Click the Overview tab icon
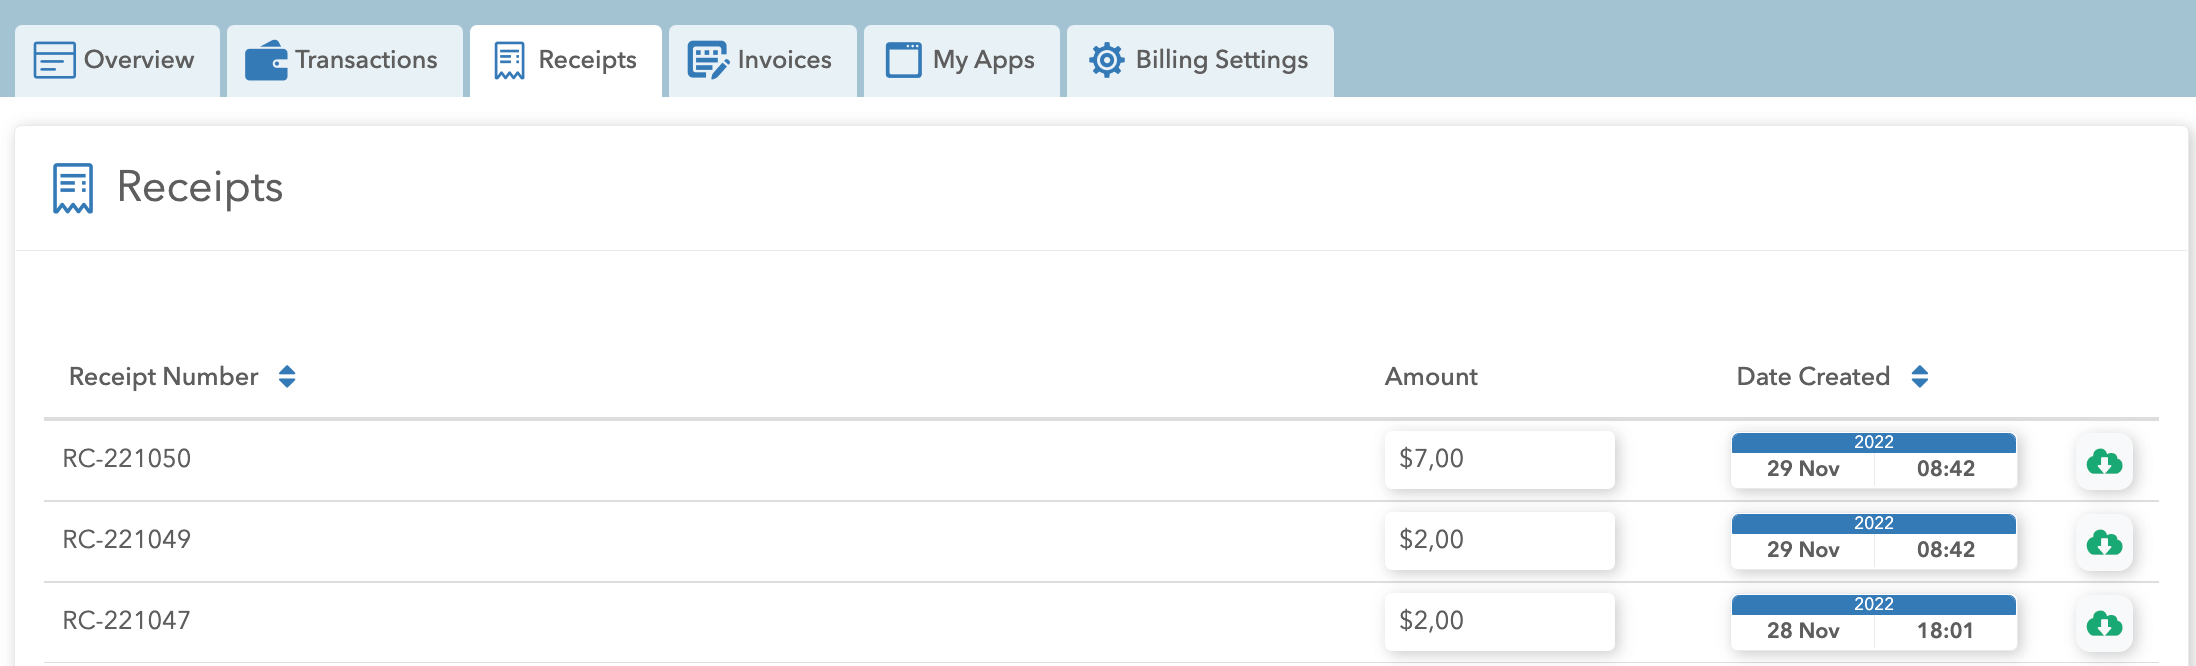The image size is (2196, 666). pyautogui.click(x=54, y=60)
